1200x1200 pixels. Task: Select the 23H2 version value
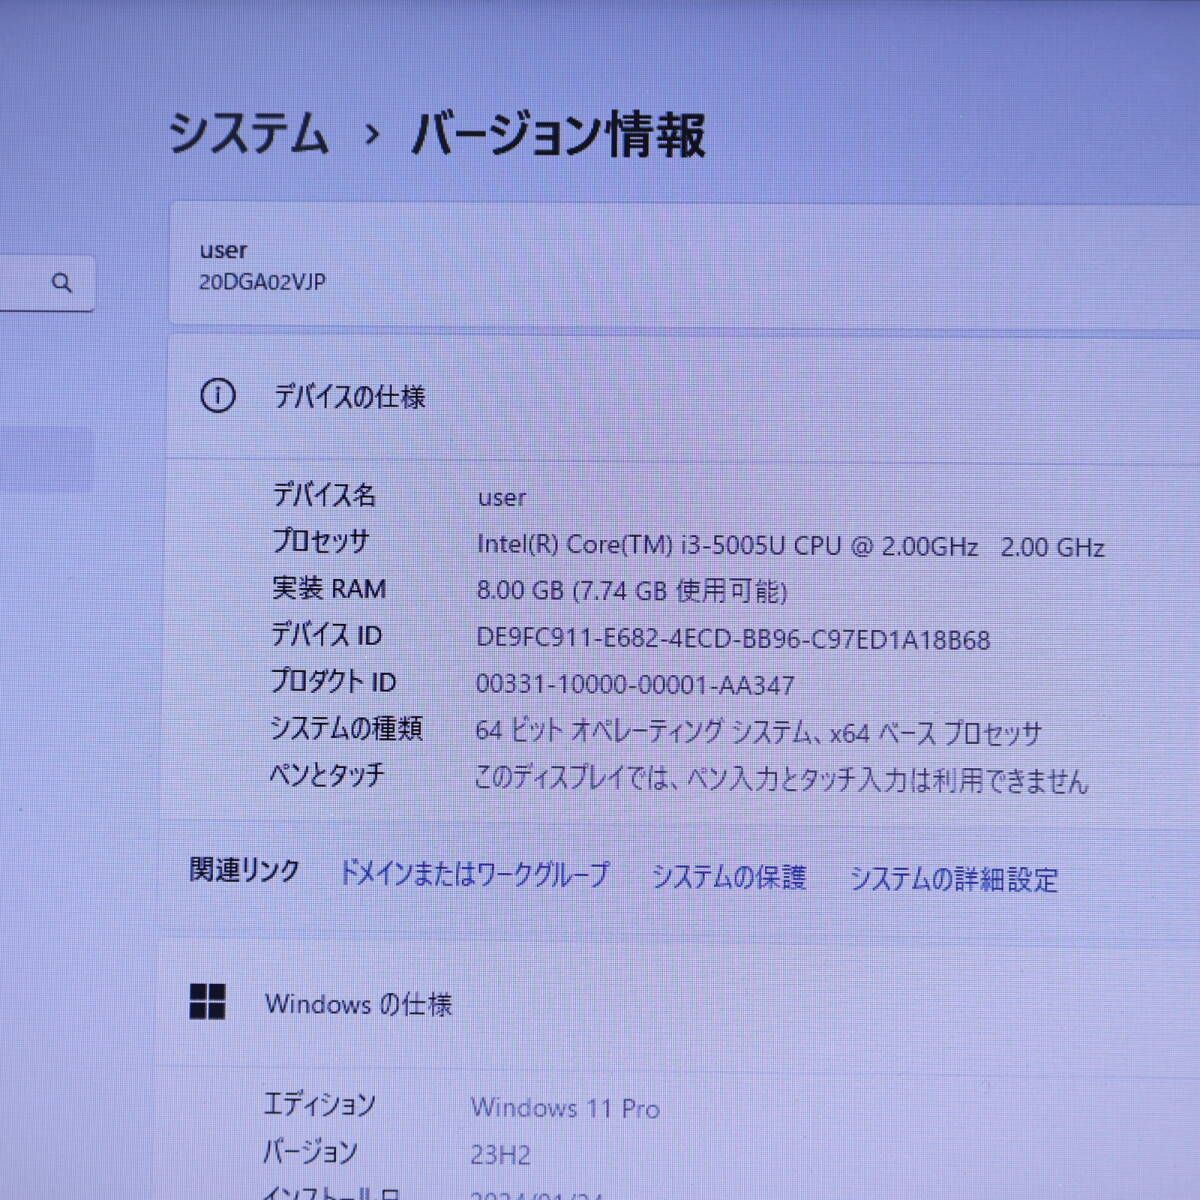click(500, 1155)
